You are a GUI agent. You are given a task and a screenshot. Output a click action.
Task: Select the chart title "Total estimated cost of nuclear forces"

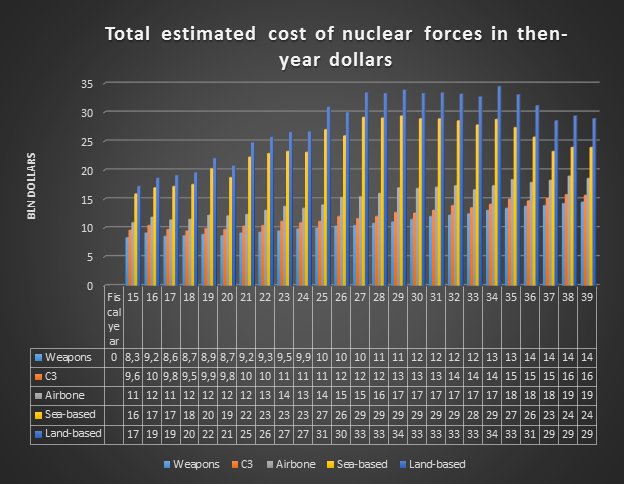pyautogui.click(x=336, y=47)
